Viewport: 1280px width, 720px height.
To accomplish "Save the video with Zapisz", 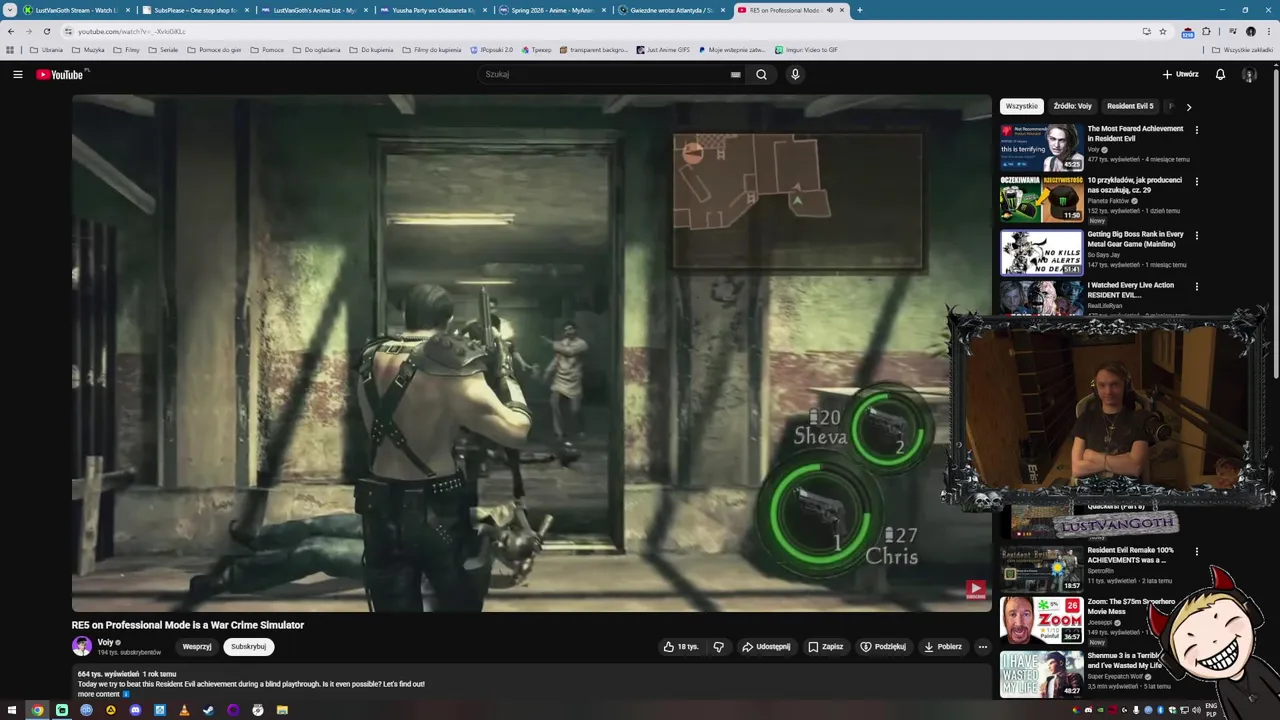I will pos(826,647).
